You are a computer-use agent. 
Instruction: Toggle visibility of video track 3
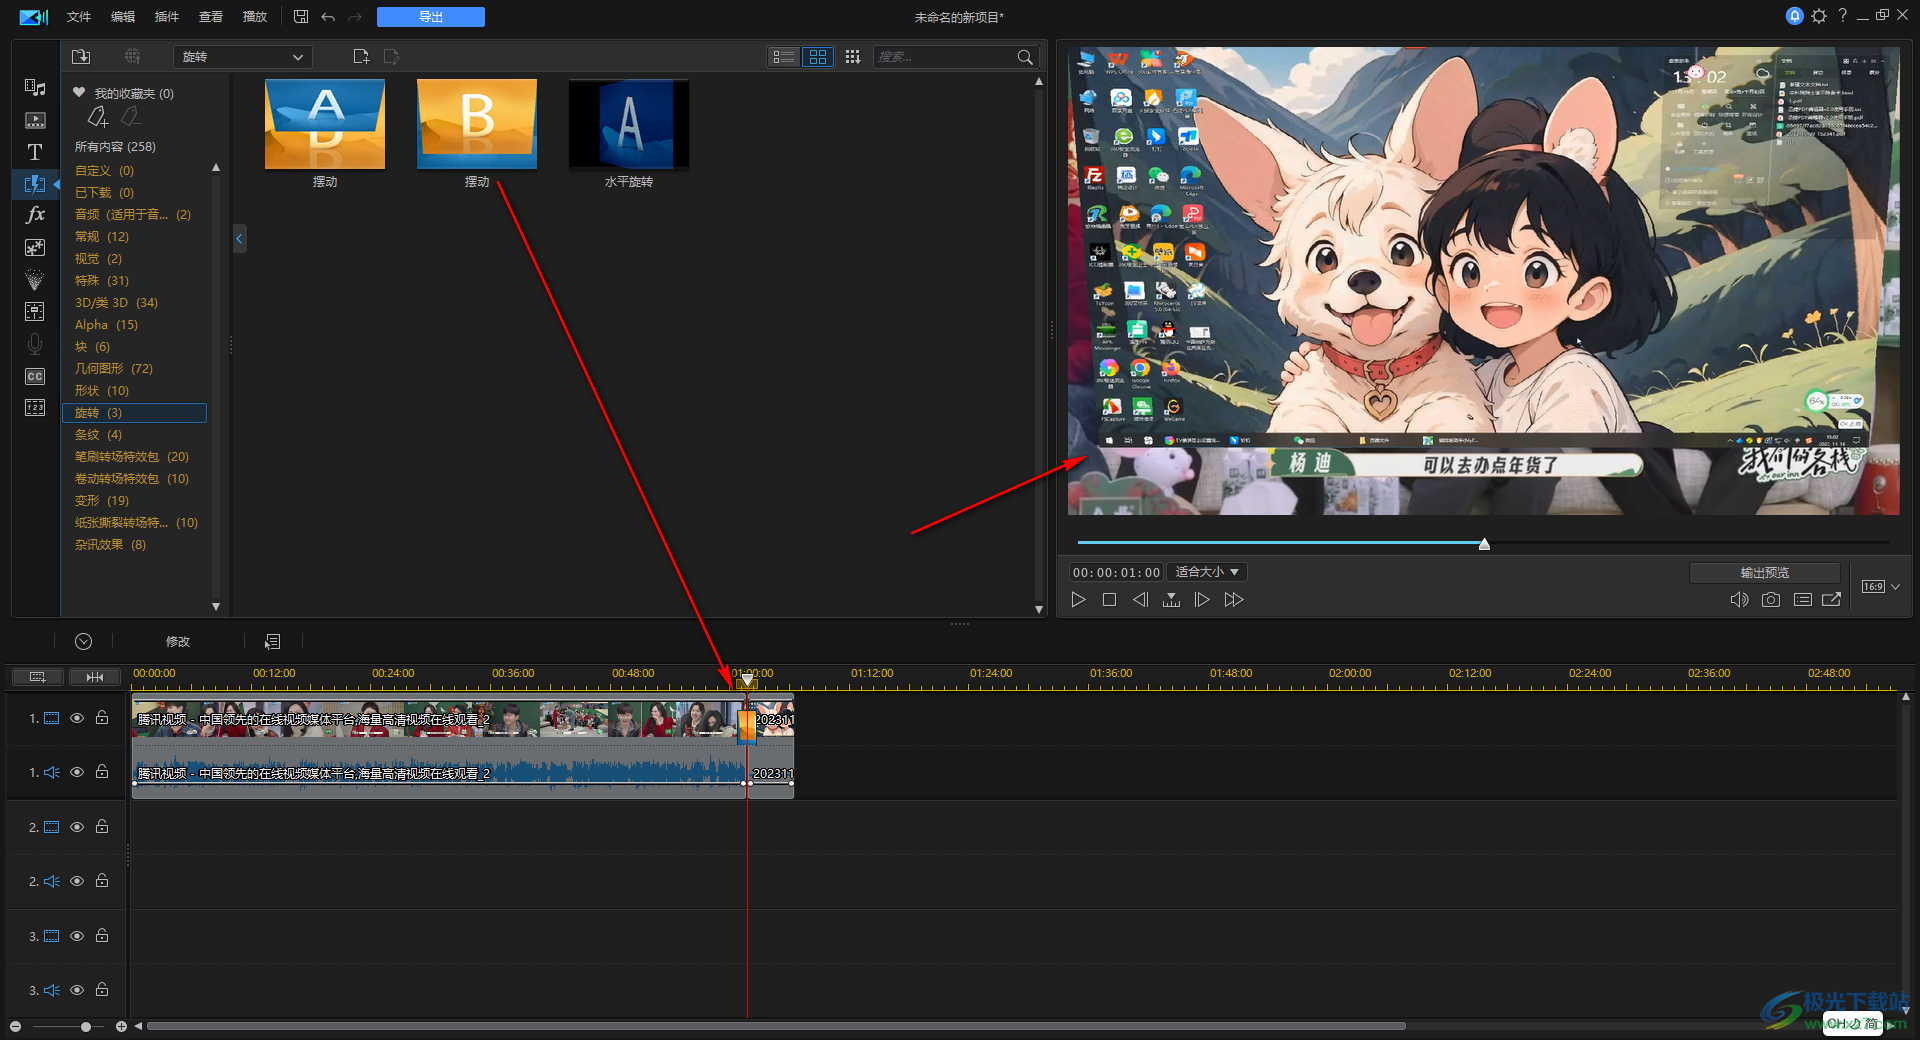coord(77,936)
